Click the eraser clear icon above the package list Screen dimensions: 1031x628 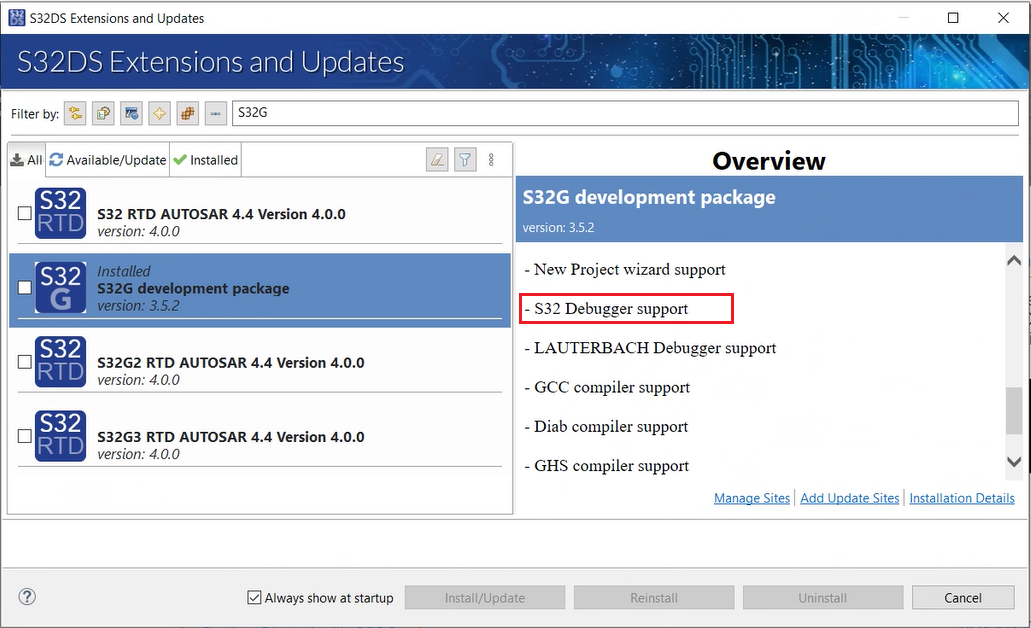pos(437,159)
